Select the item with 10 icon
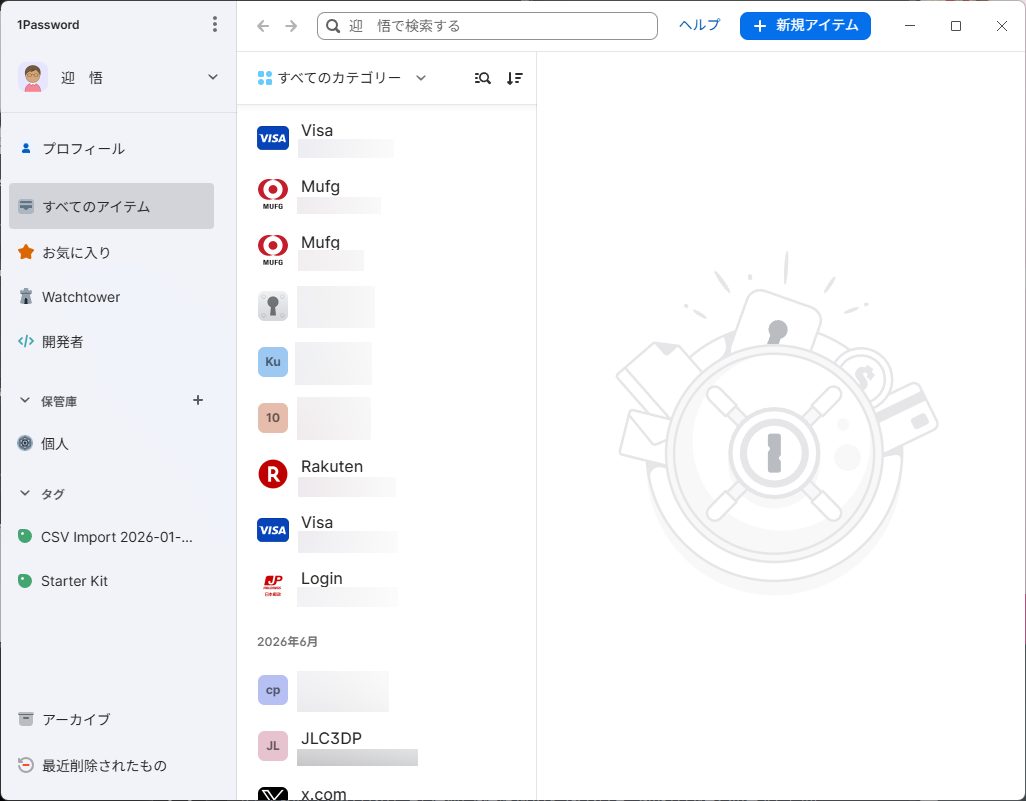 point(386,418)
